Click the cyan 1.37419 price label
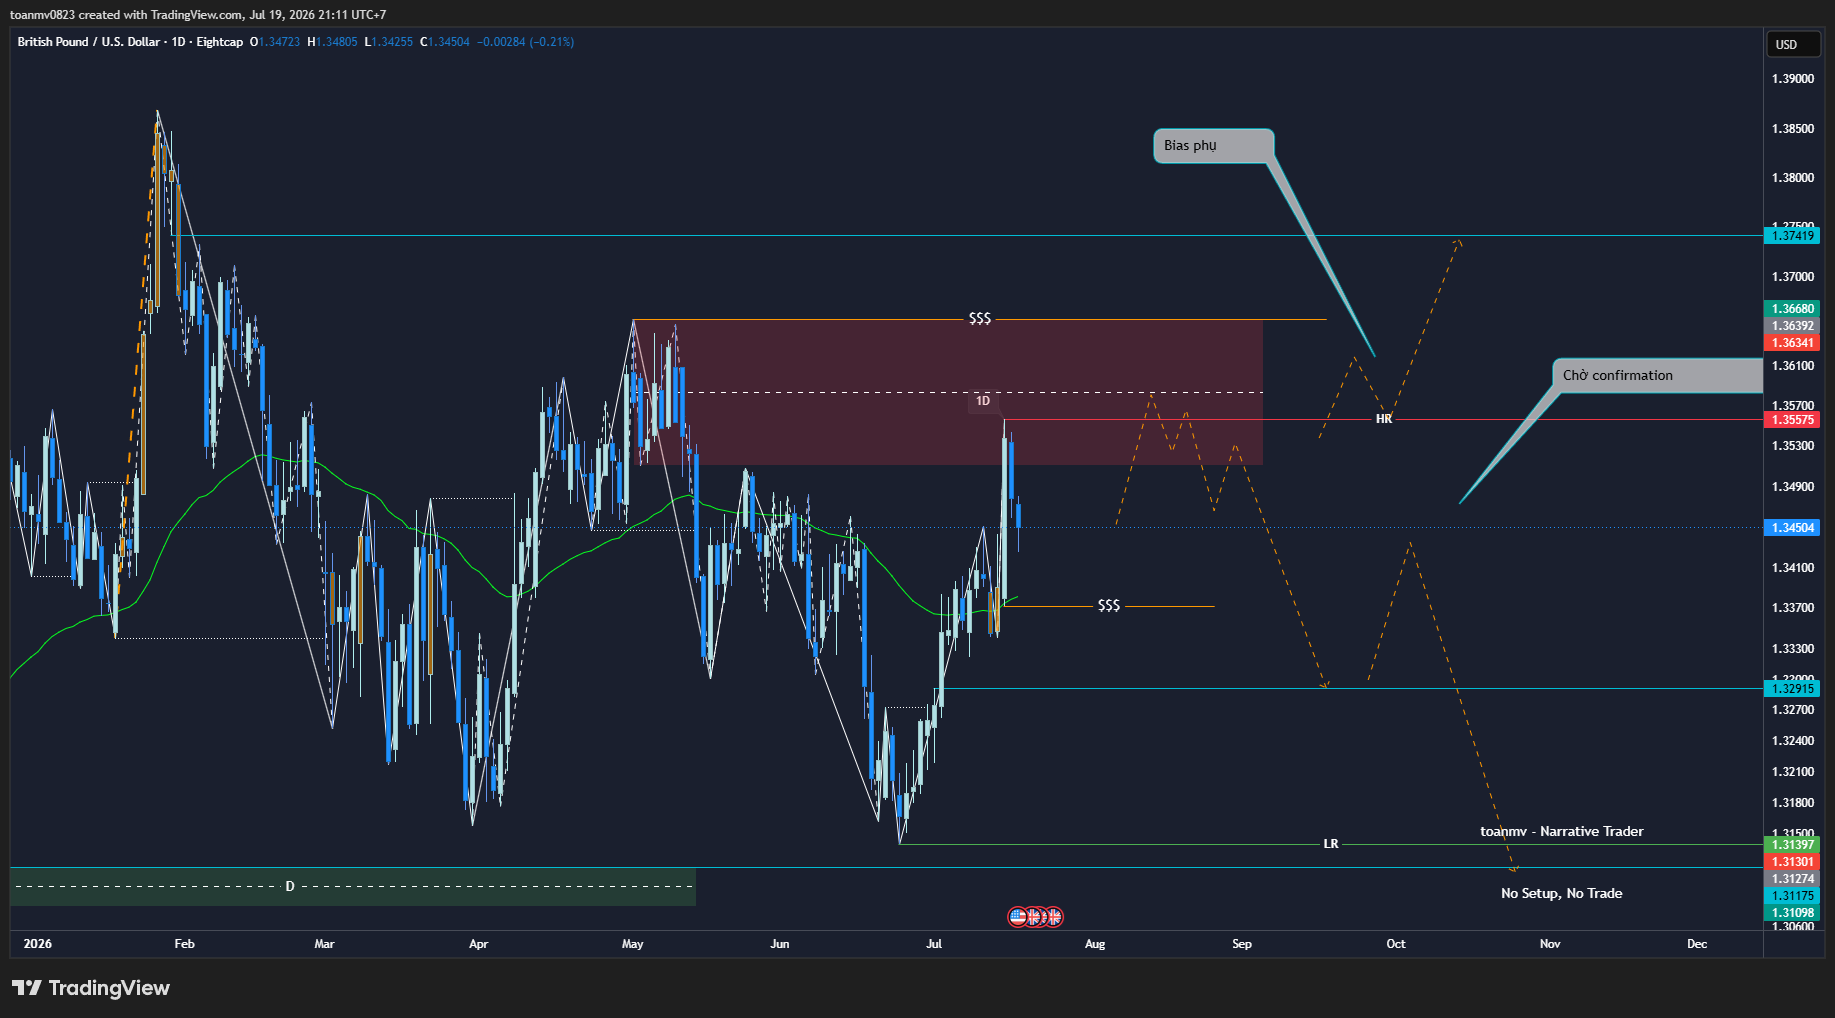The width and height of the screenshot is (1835, 1018). [1792, 236]
